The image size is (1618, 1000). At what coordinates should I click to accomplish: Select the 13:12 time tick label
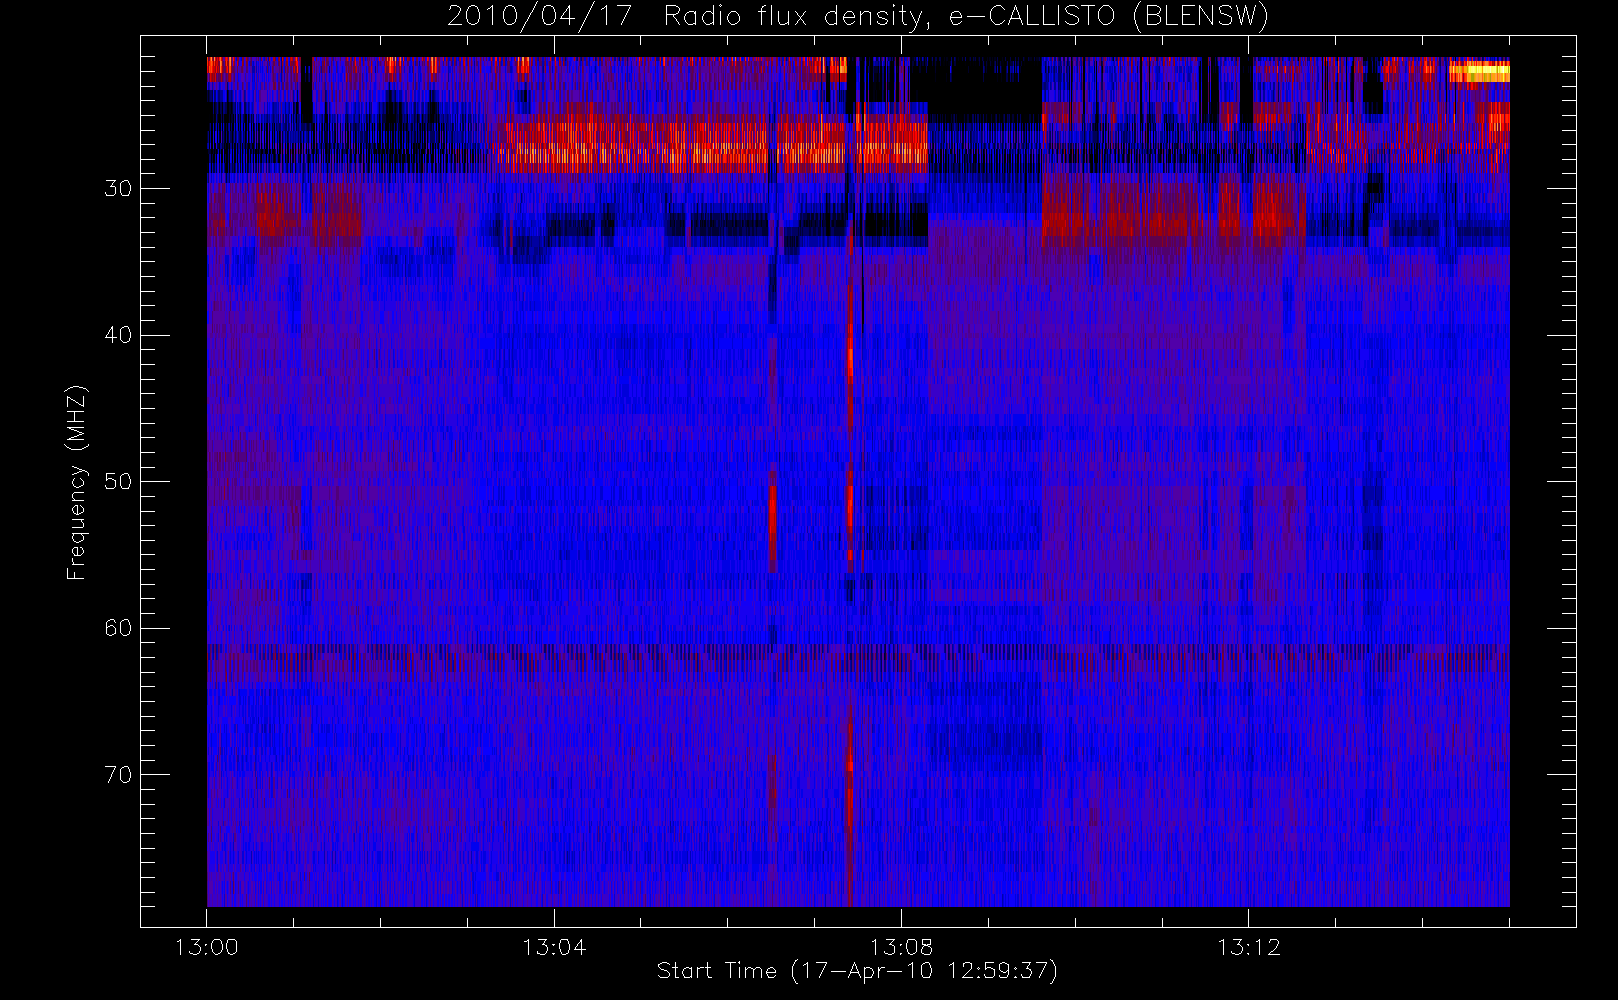(x=1248, y=947)
